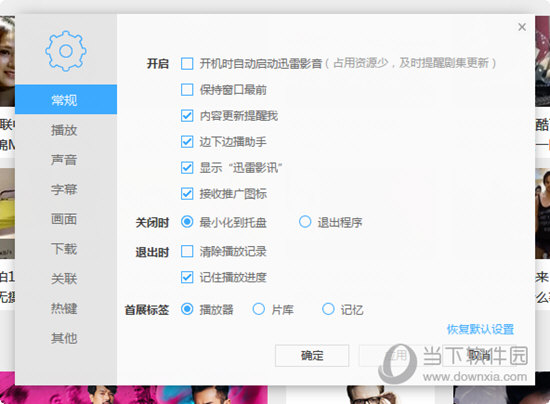Confirm with the 确定 button

tap(312, 356)
